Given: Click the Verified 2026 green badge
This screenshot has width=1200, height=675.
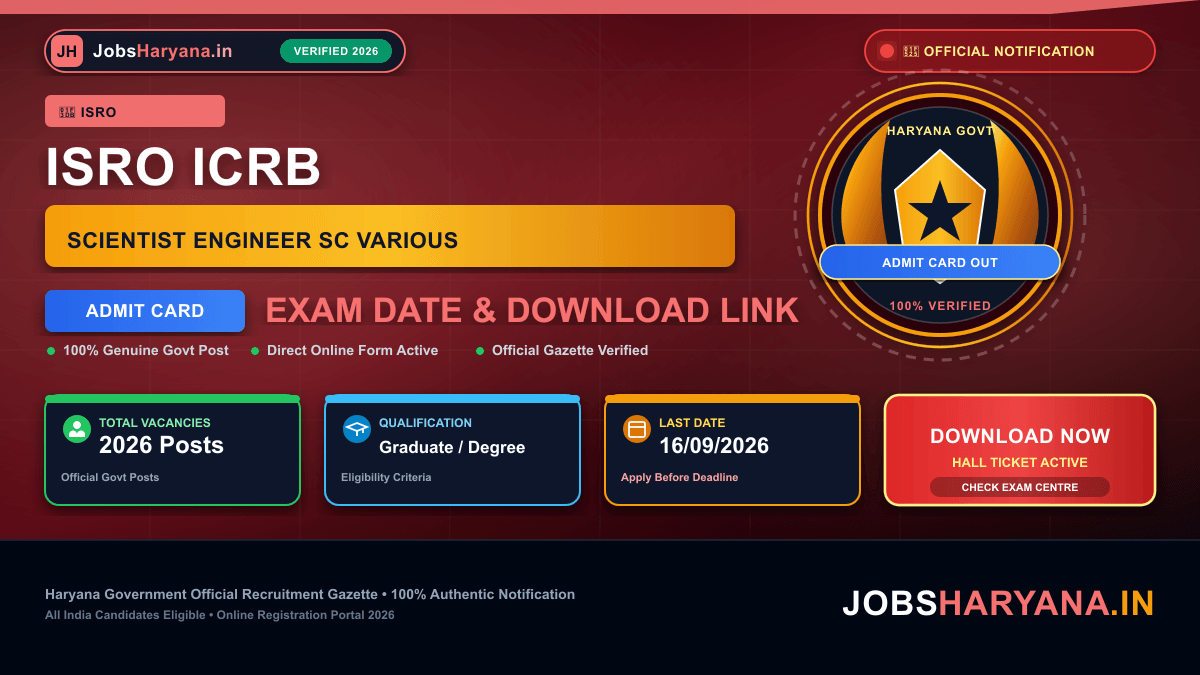Looking at the screenshot, I should pyautogui.click(x=336, y=51).
